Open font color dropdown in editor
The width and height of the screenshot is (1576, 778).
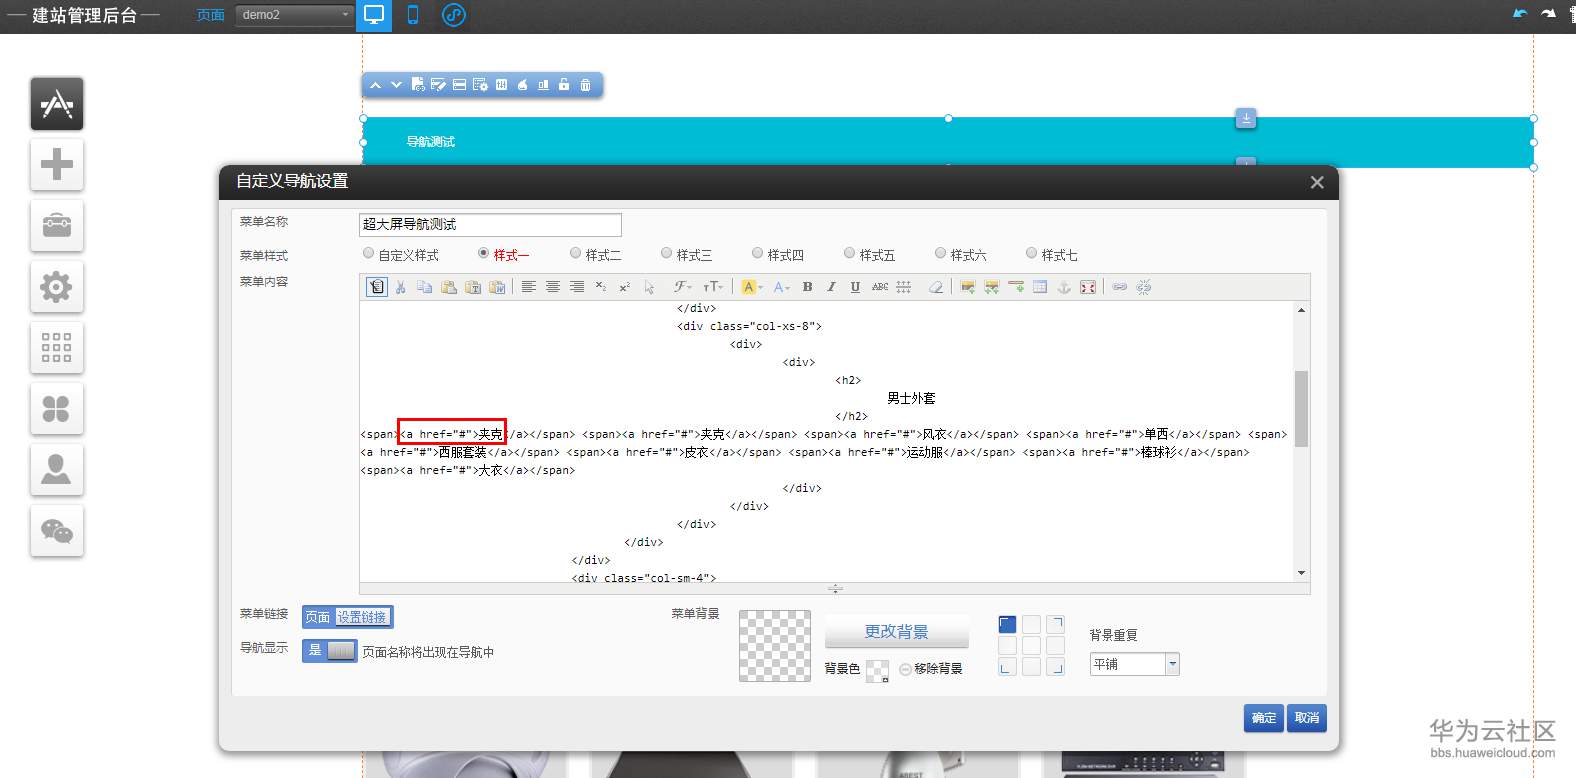(x=782, y=287)
